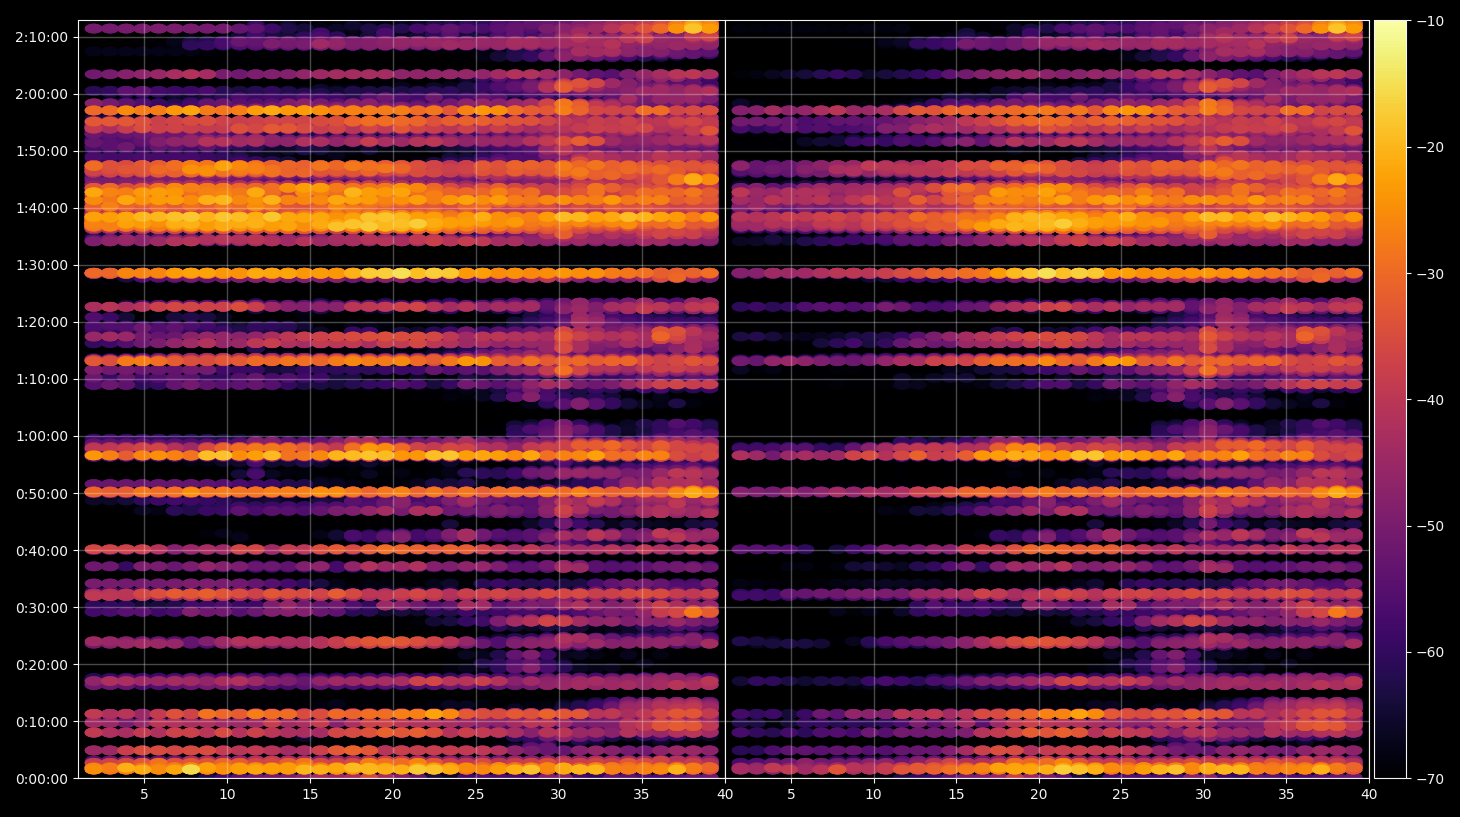
Task: Select the 1:10:00 y-axis label
Action: (42, 379)
